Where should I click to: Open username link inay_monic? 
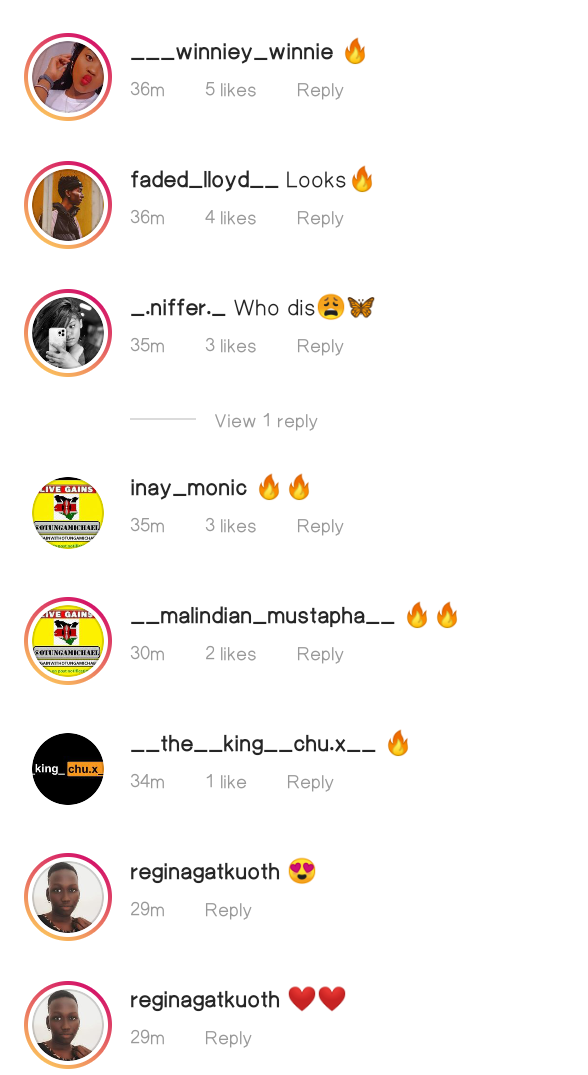point(188,488)
